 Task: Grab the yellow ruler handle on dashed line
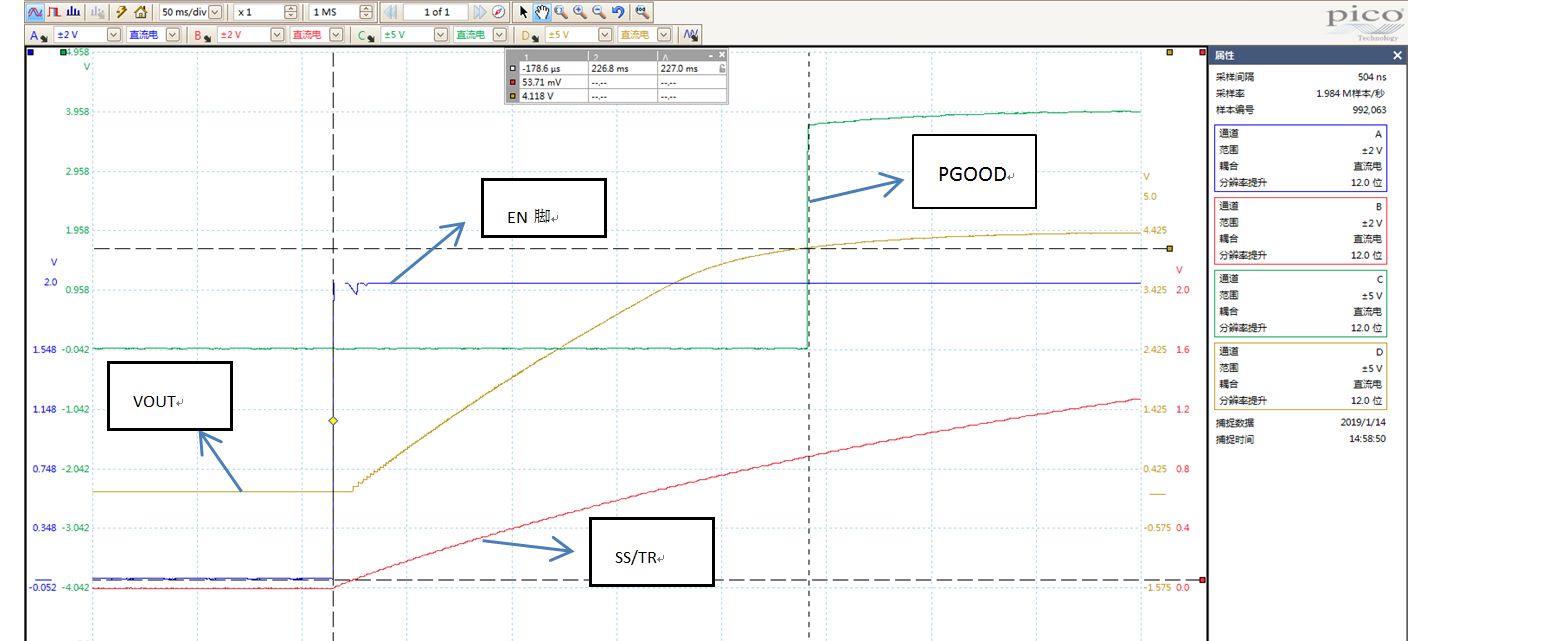click(x=1169, y=248)
